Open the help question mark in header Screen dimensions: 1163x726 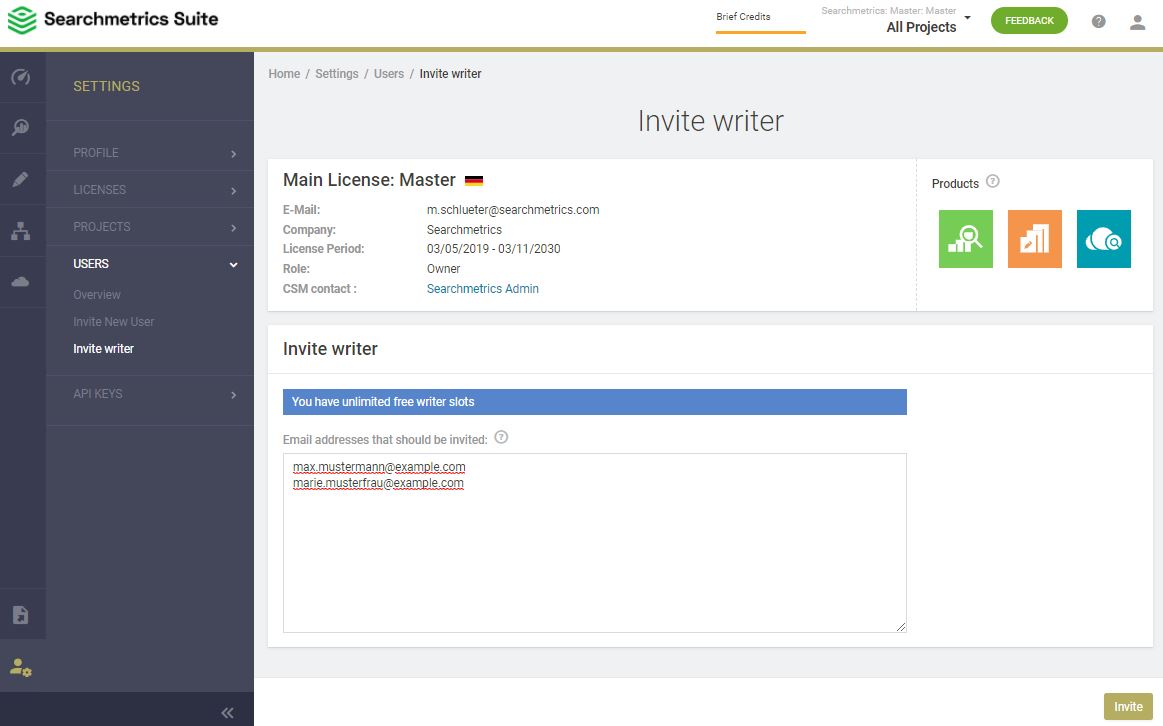pos(1098,22)
